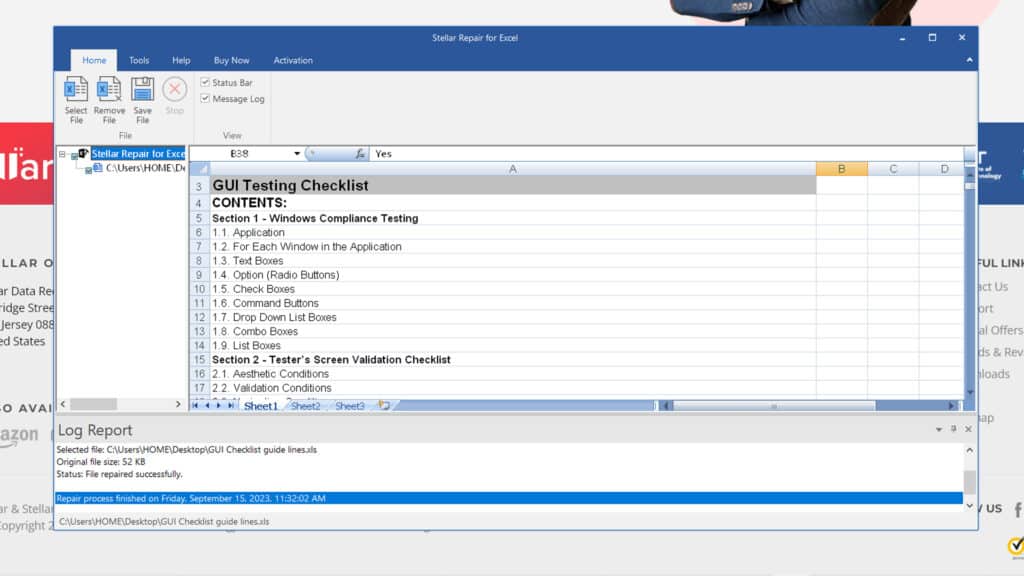
Task: Select the C:\Users\HOME file tree entry
Action: point(145,168)
